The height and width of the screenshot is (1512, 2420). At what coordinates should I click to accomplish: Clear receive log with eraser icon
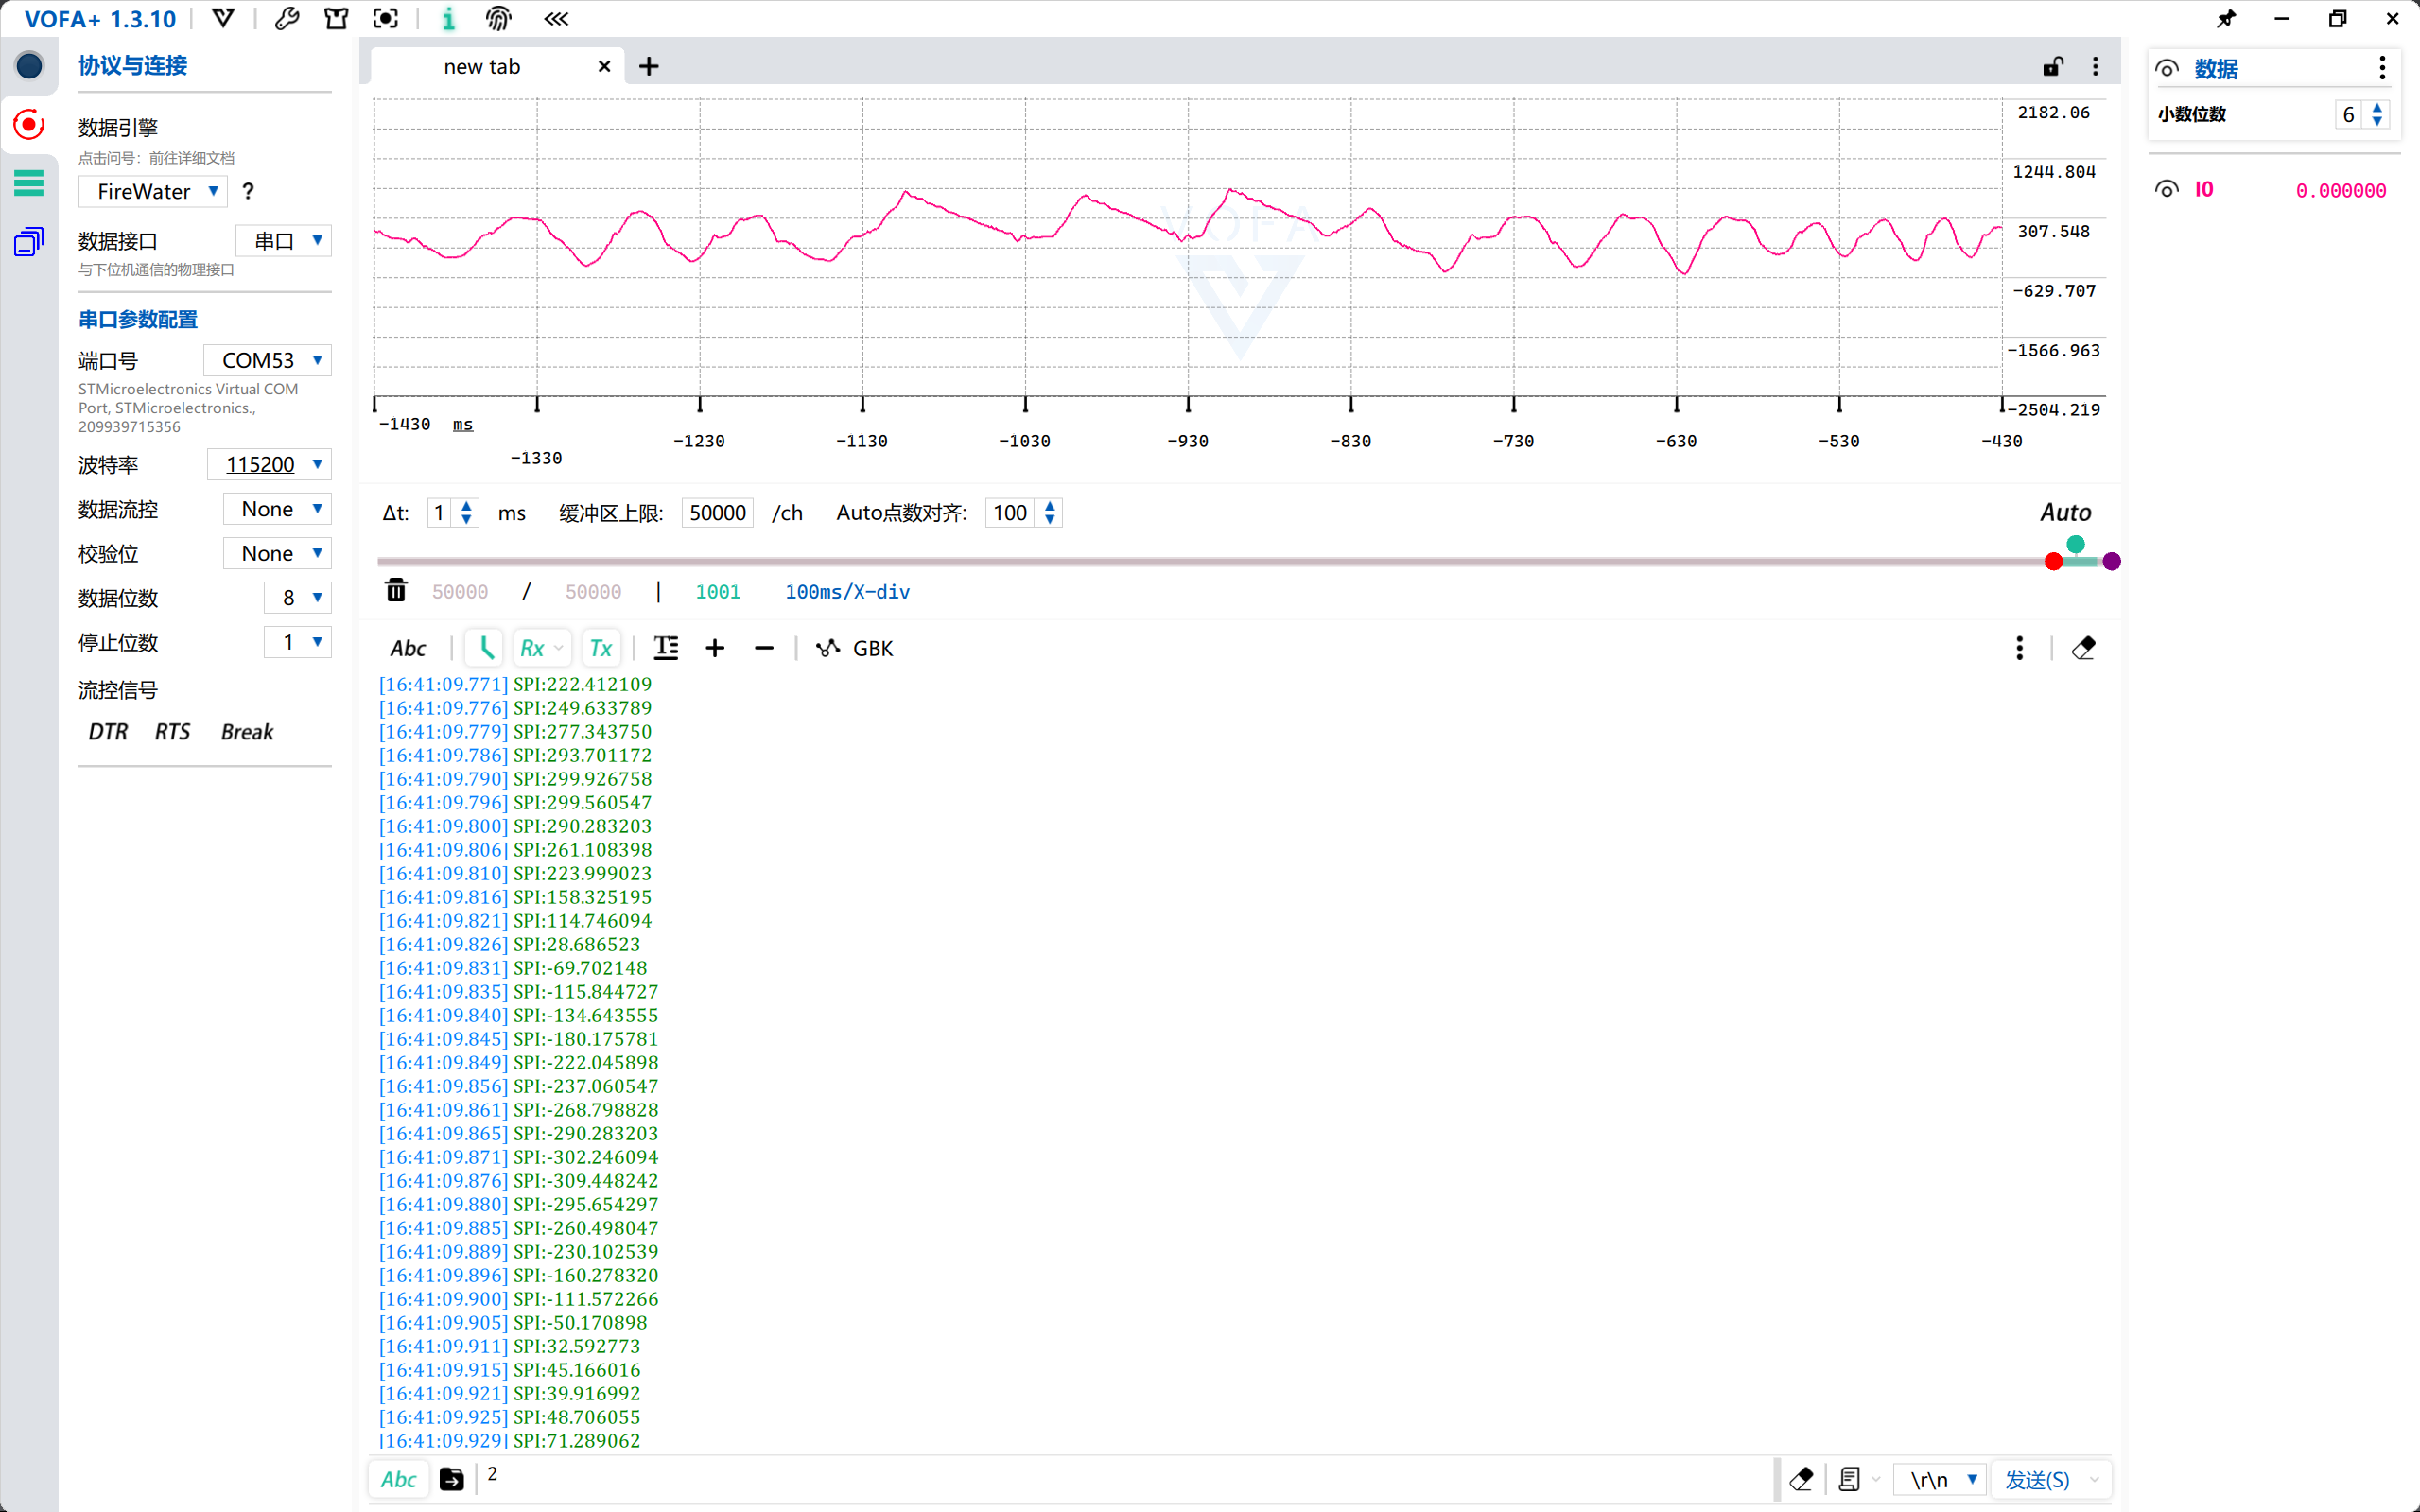2083,648
